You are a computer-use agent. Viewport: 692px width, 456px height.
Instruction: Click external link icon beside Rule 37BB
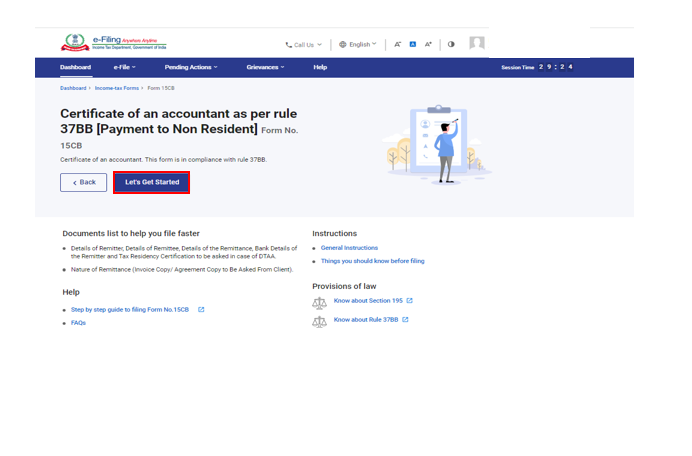pyautogui.click(x=405, y=320)
